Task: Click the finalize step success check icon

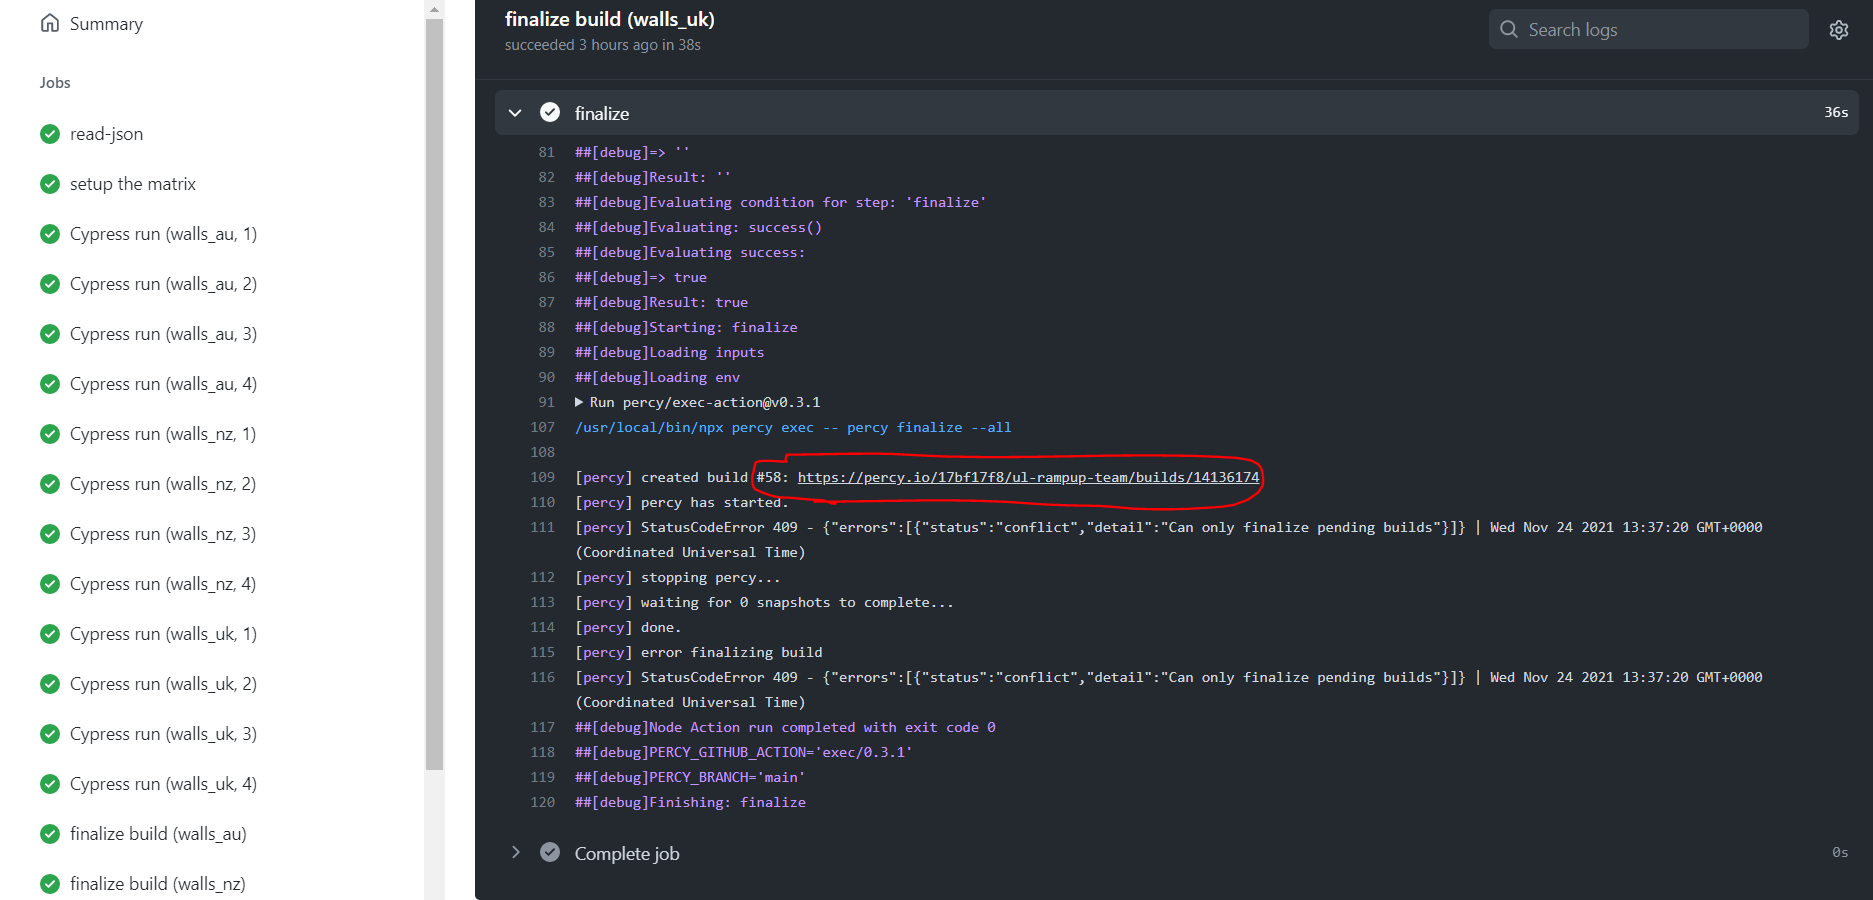Action: click(550, 112)
